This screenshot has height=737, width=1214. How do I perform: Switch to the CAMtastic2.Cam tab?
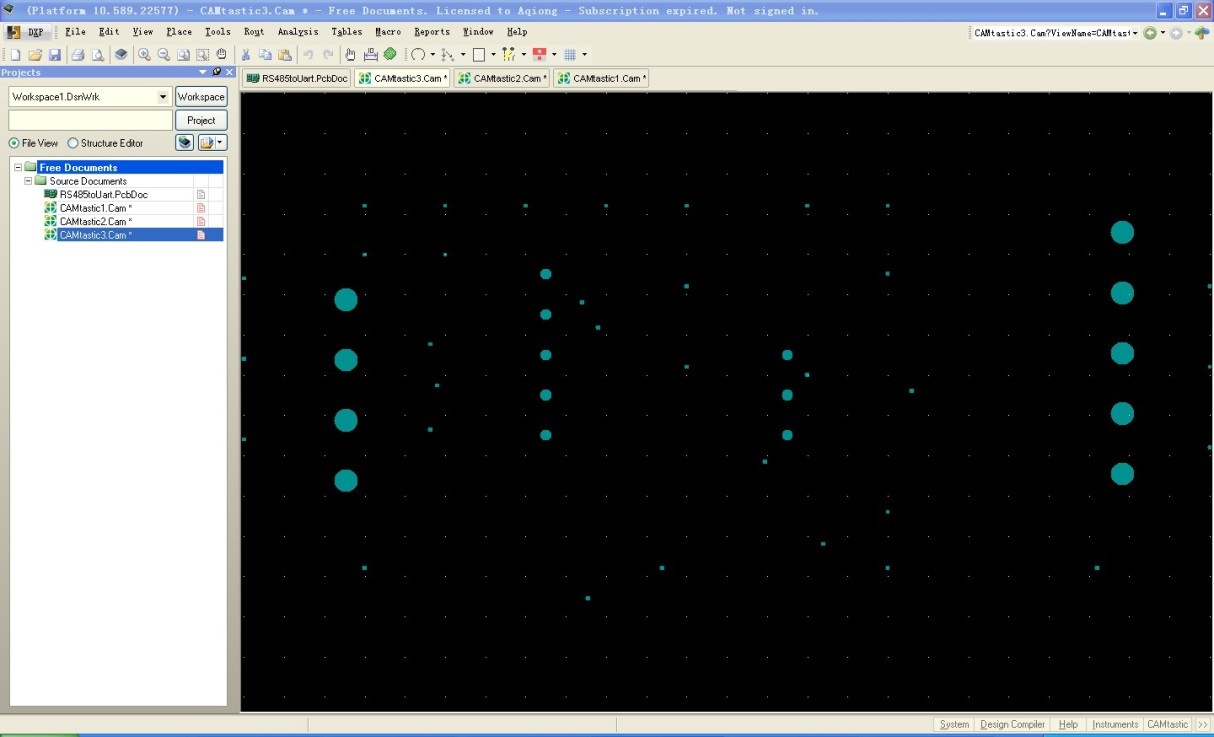(503, 78)
